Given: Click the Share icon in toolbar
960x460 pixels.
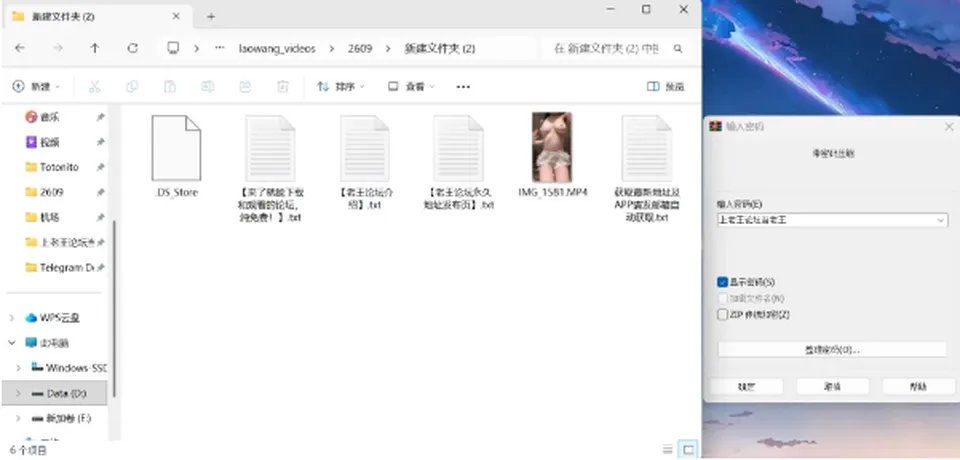Looking at the screenshot, I should [245, 86].
